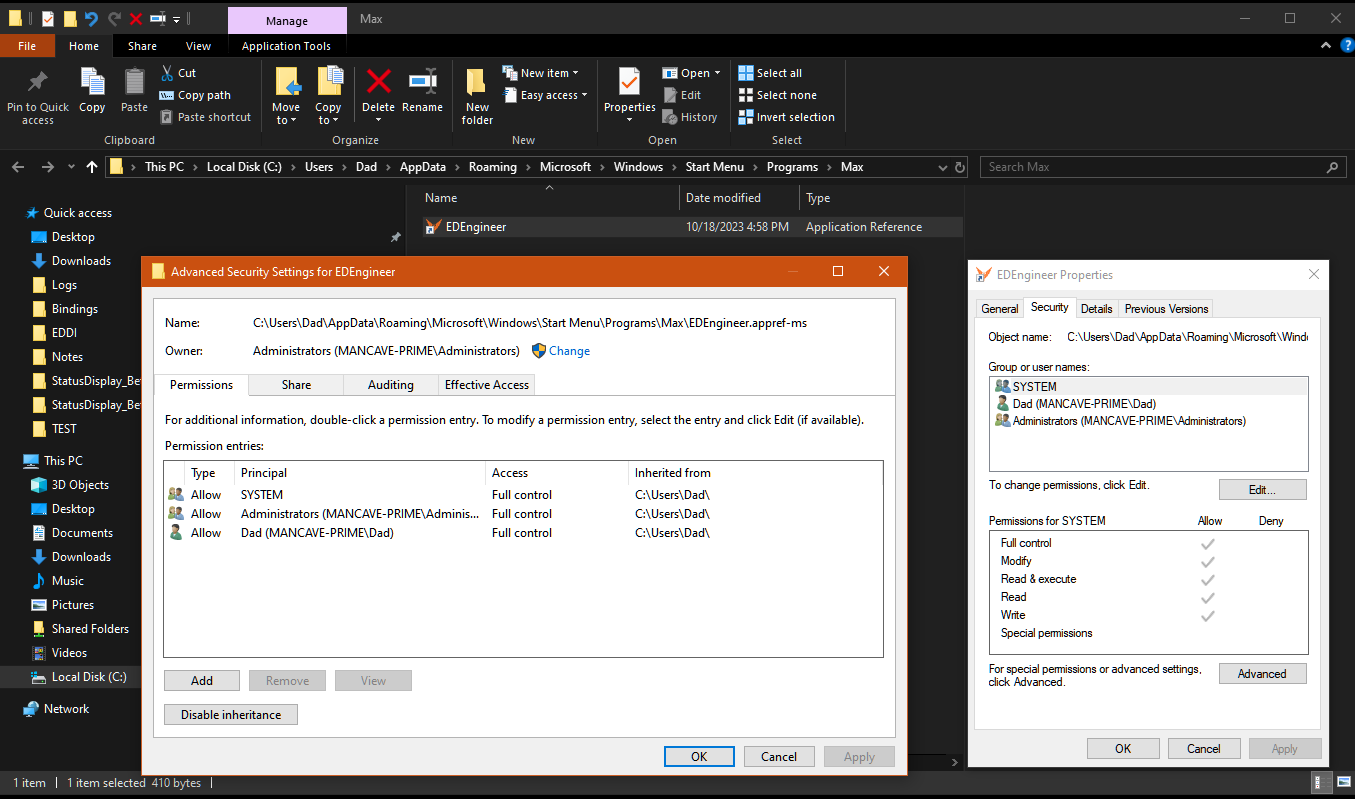Image resolution: width=1355 pixels, height=799 pixels.
Task: Click Select all in the ribbon
Action: 770,73
